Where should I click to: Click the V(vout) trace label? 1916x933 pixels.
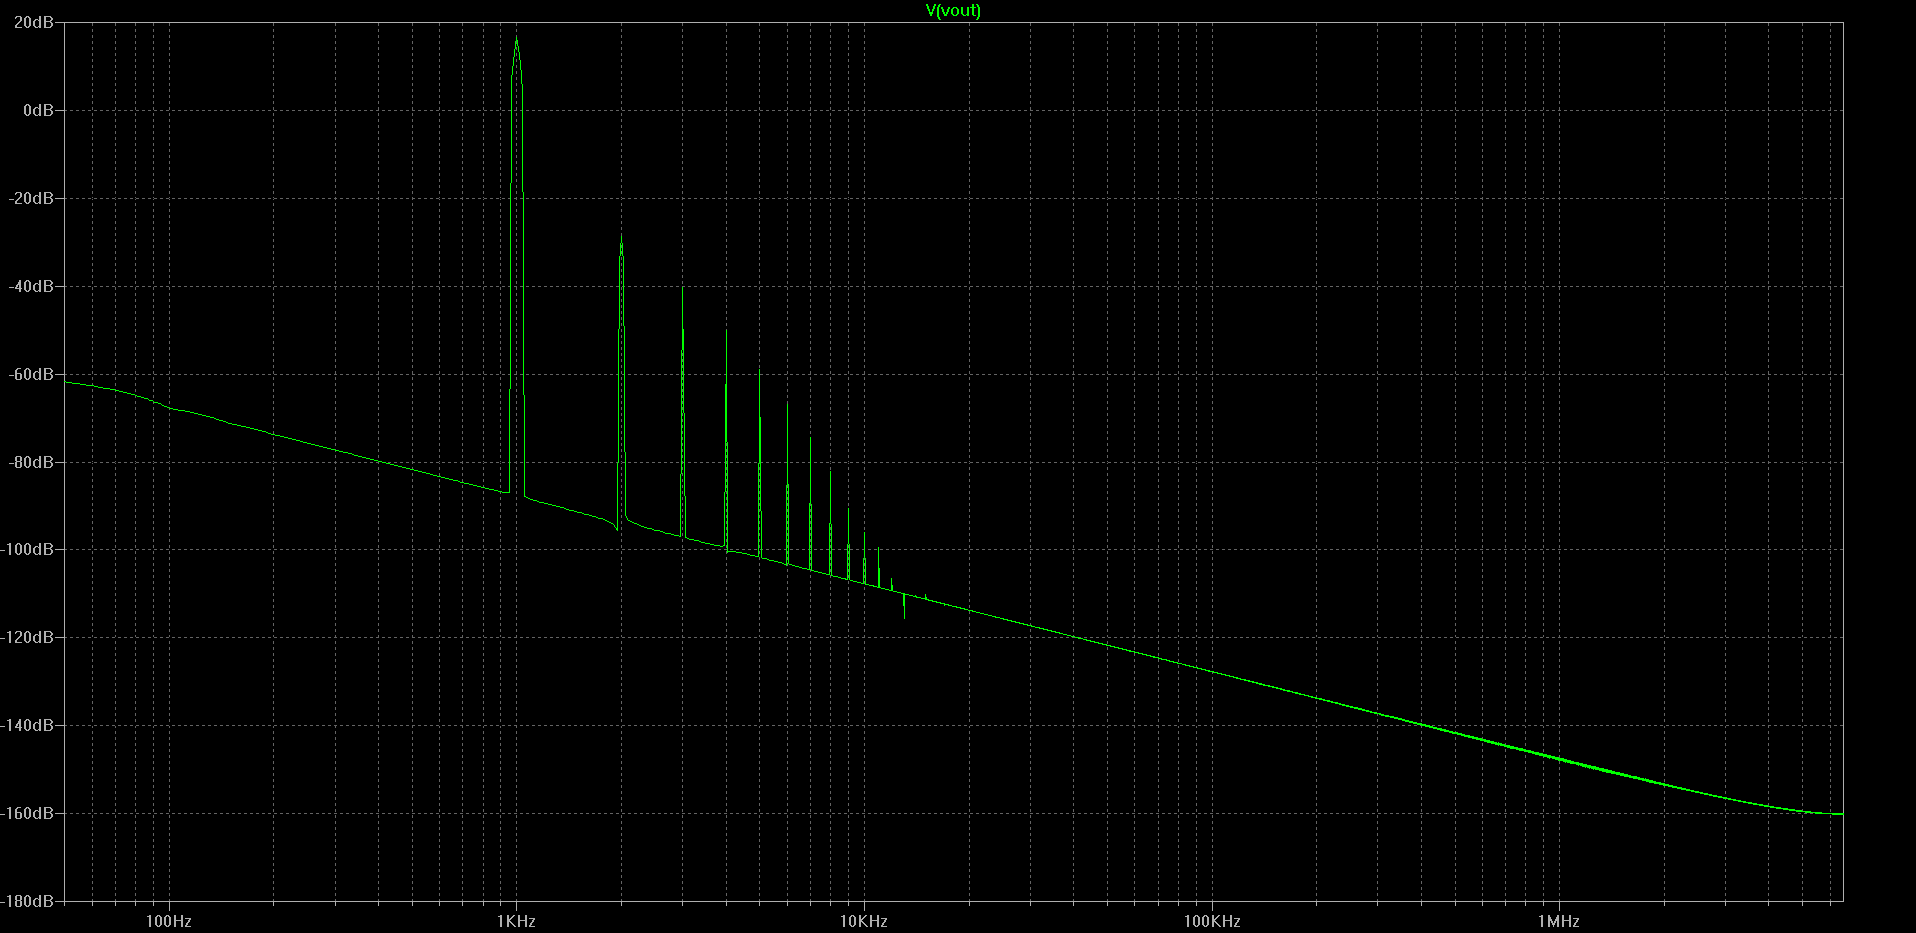(953, 10)
